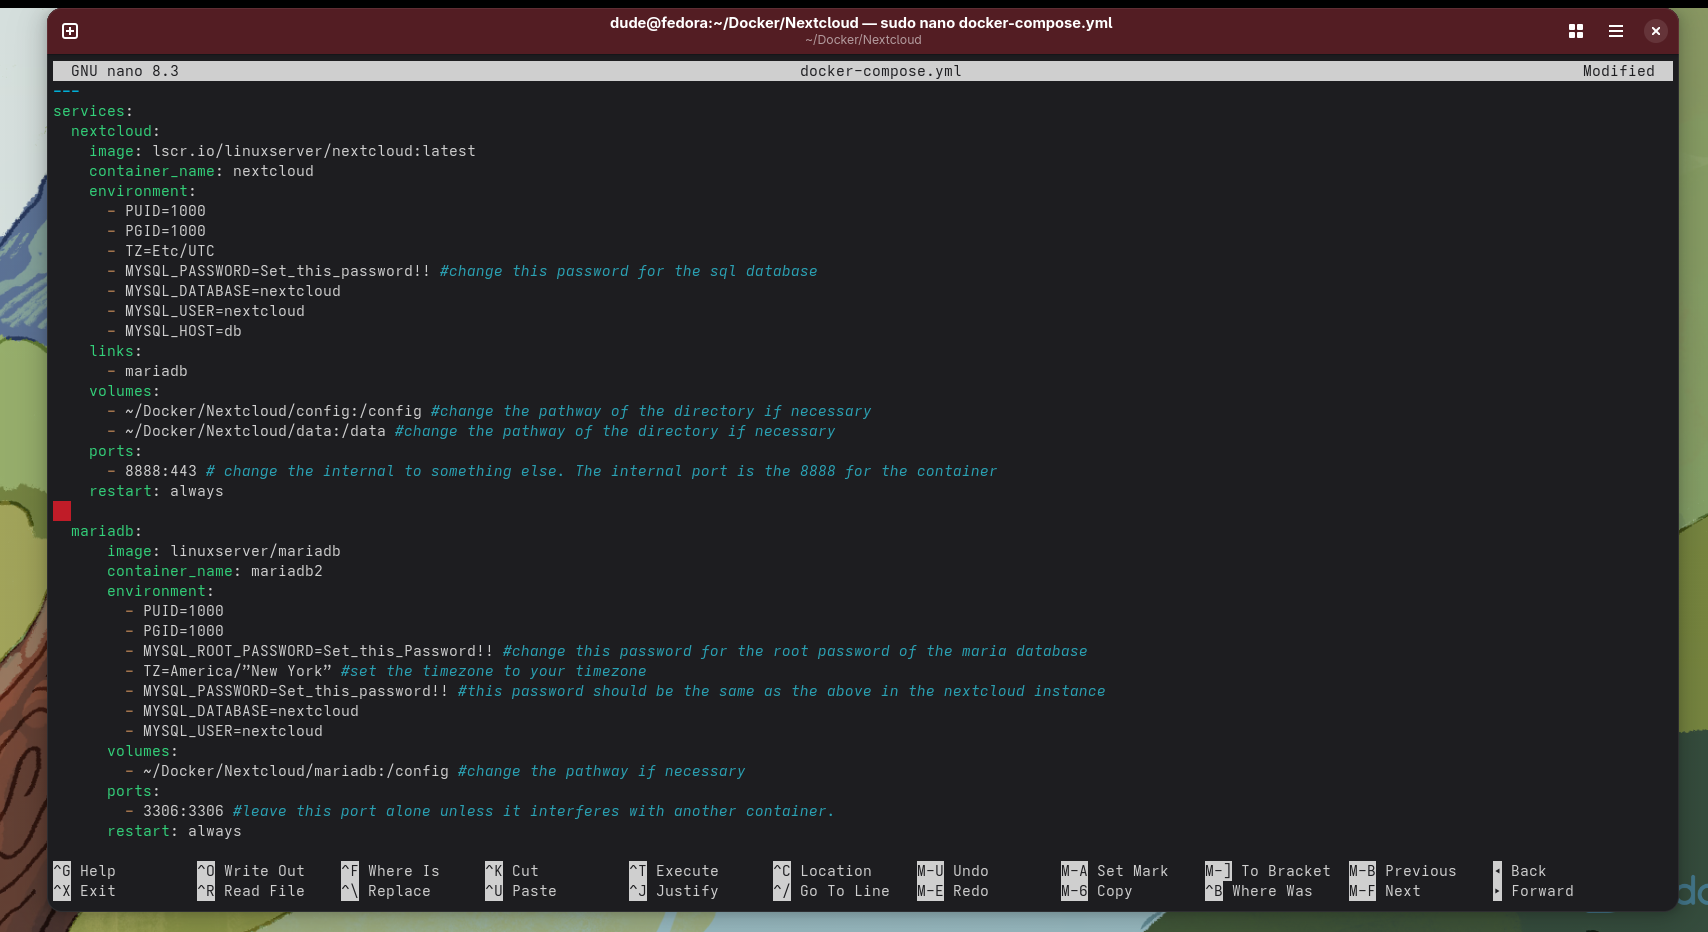Click the ~/Docker/Nextcloud/data:/data volume path
The height and width of the screenshot is (932, 1708).
(255, 431)
